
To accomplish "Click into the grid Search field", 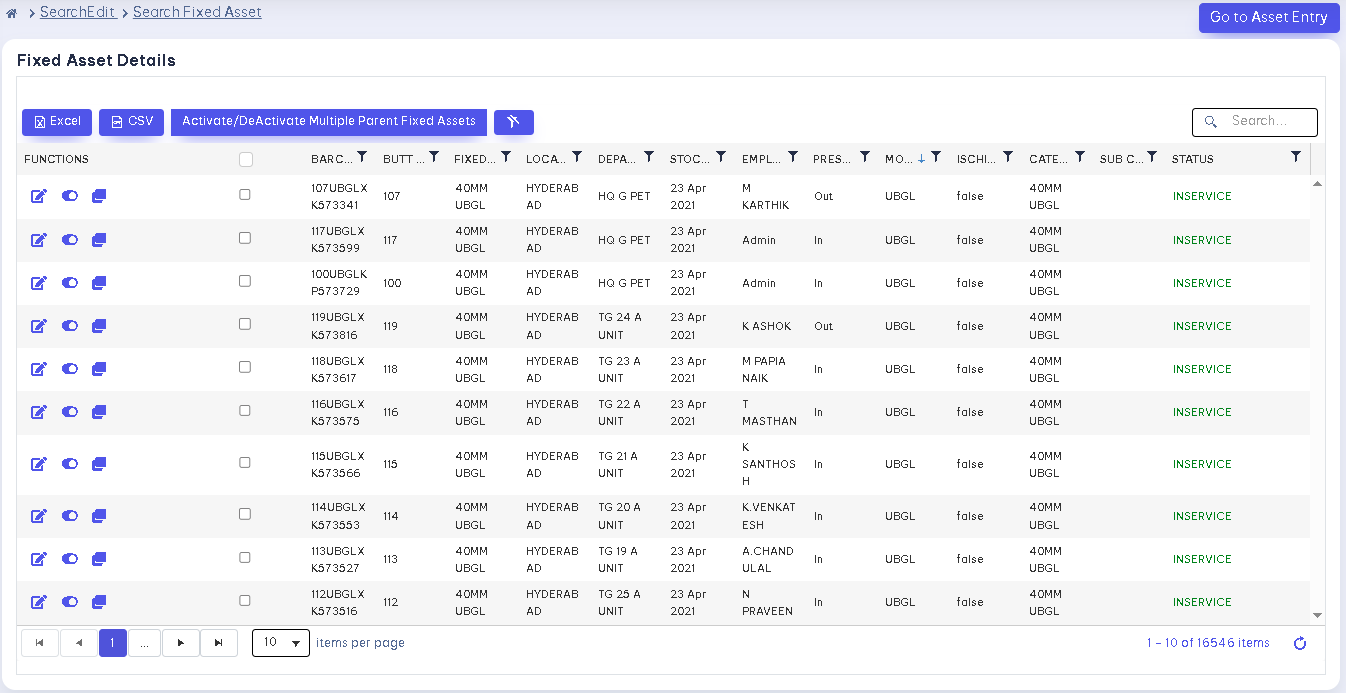I will point(1255,122).
